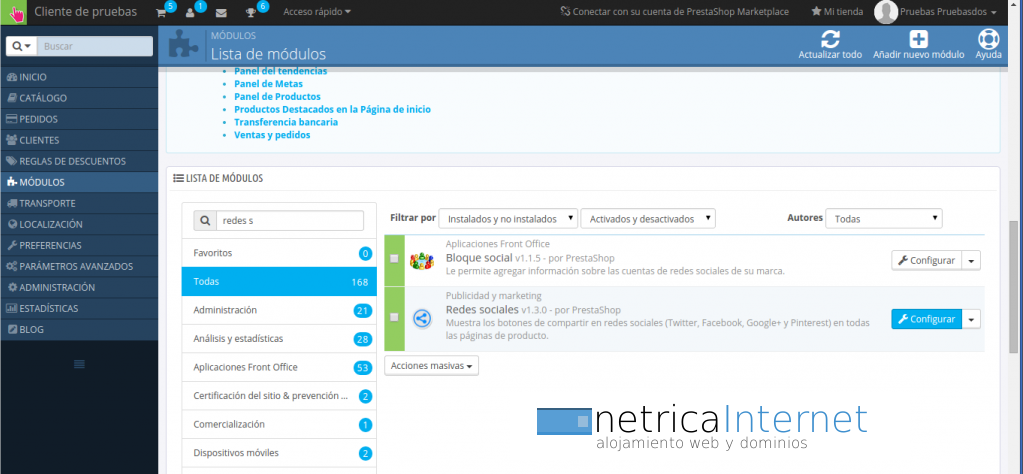Collapse the sidebar using hamburger icon

[x=79, y=364]
